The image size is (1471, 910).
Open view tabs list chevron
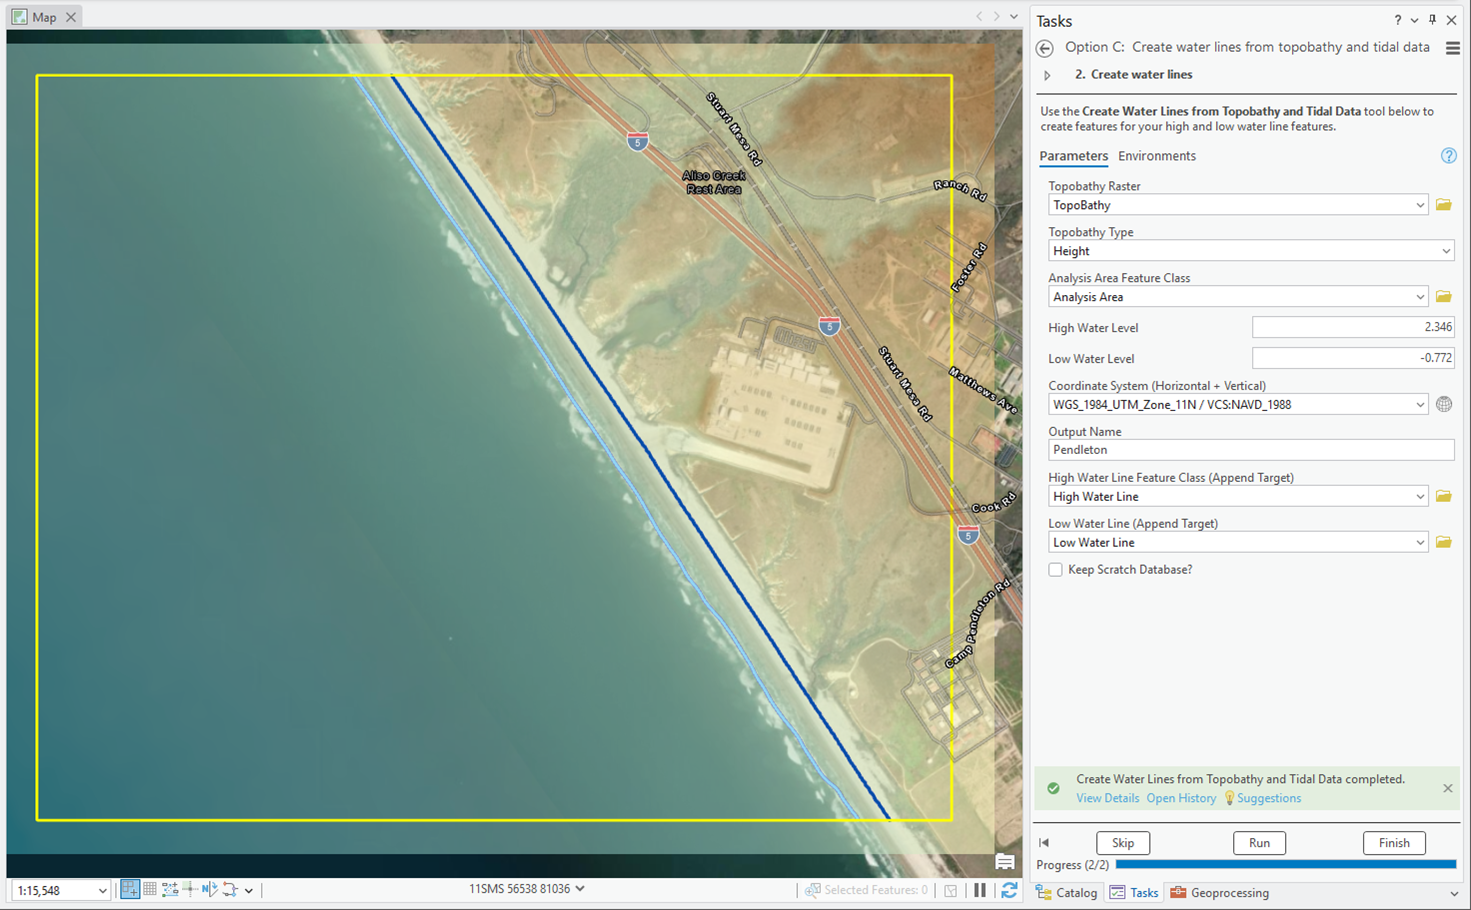pyautogui.click(x=1013, y=16)
